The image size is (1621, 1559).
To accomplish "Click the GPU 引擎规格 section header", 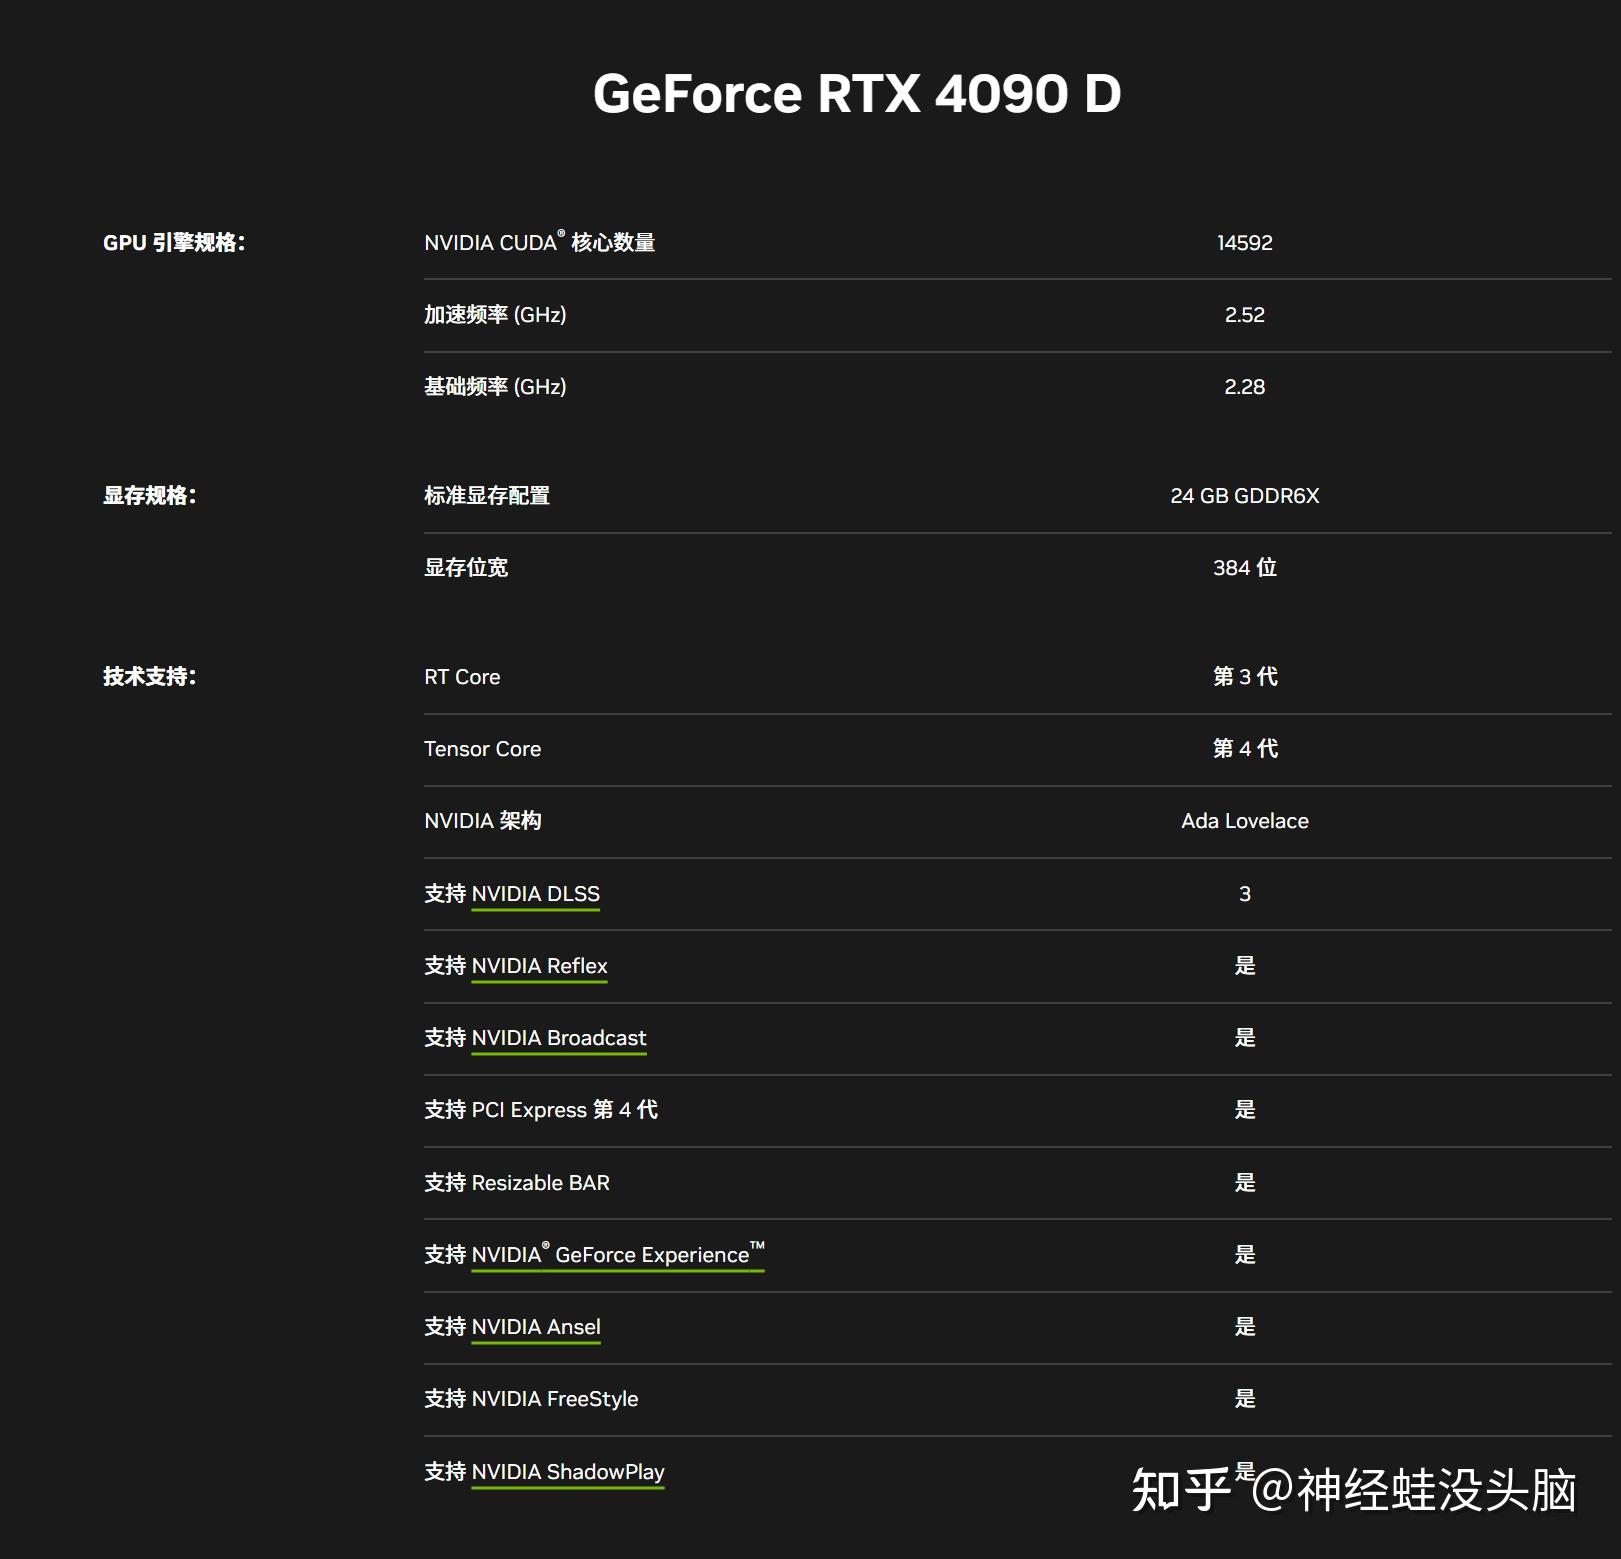I will [175, 241].
